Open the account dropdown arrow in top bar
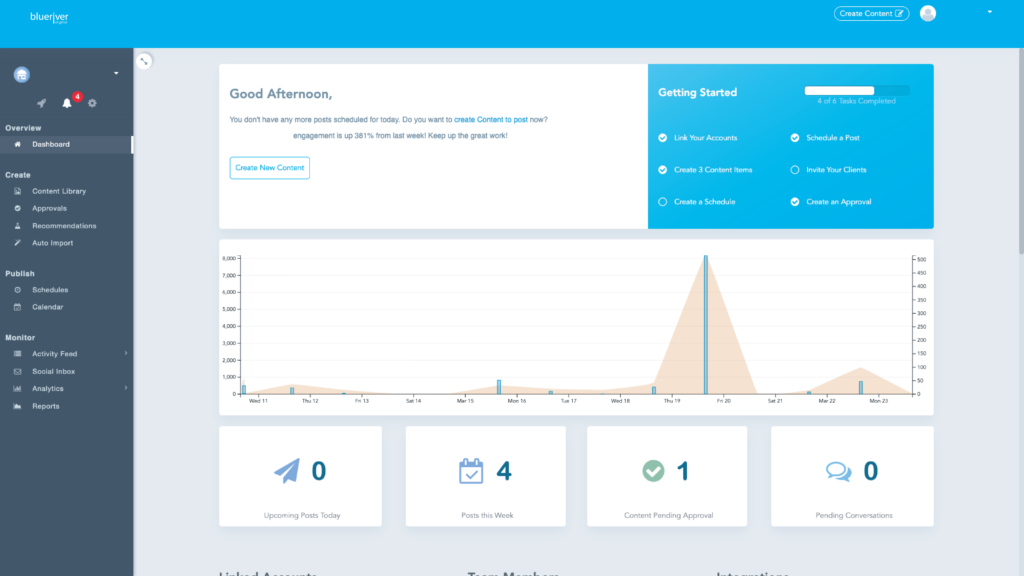Image resolution: width=1024 pixels, height=576 pixels. click(989, 12)
